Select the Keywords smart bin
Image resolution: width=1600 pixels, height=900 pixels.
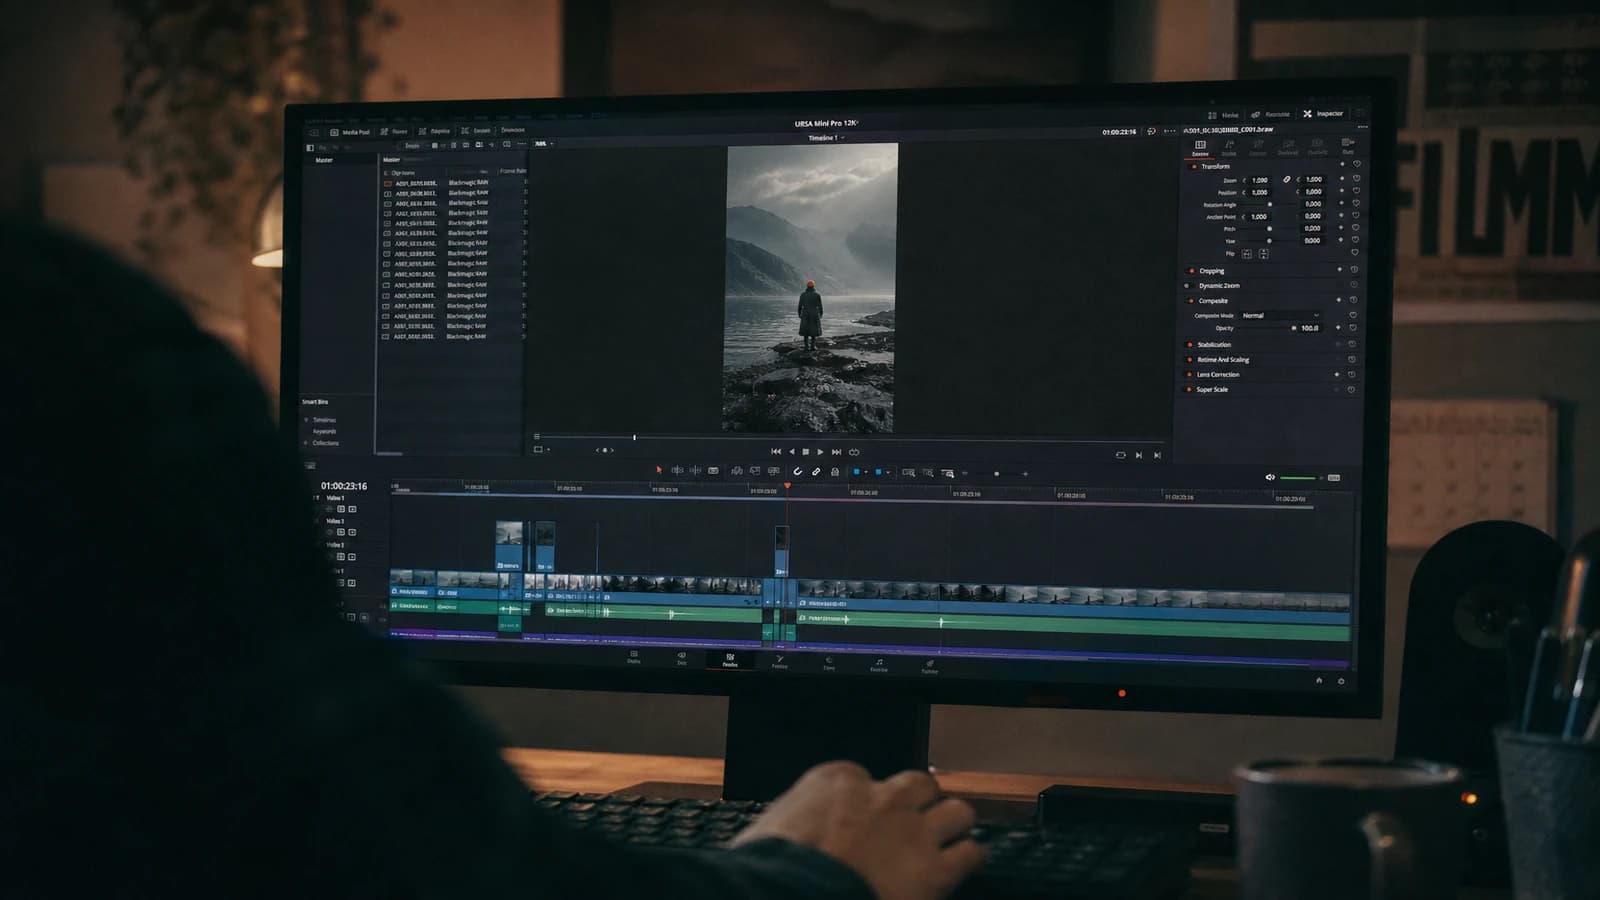325,431
